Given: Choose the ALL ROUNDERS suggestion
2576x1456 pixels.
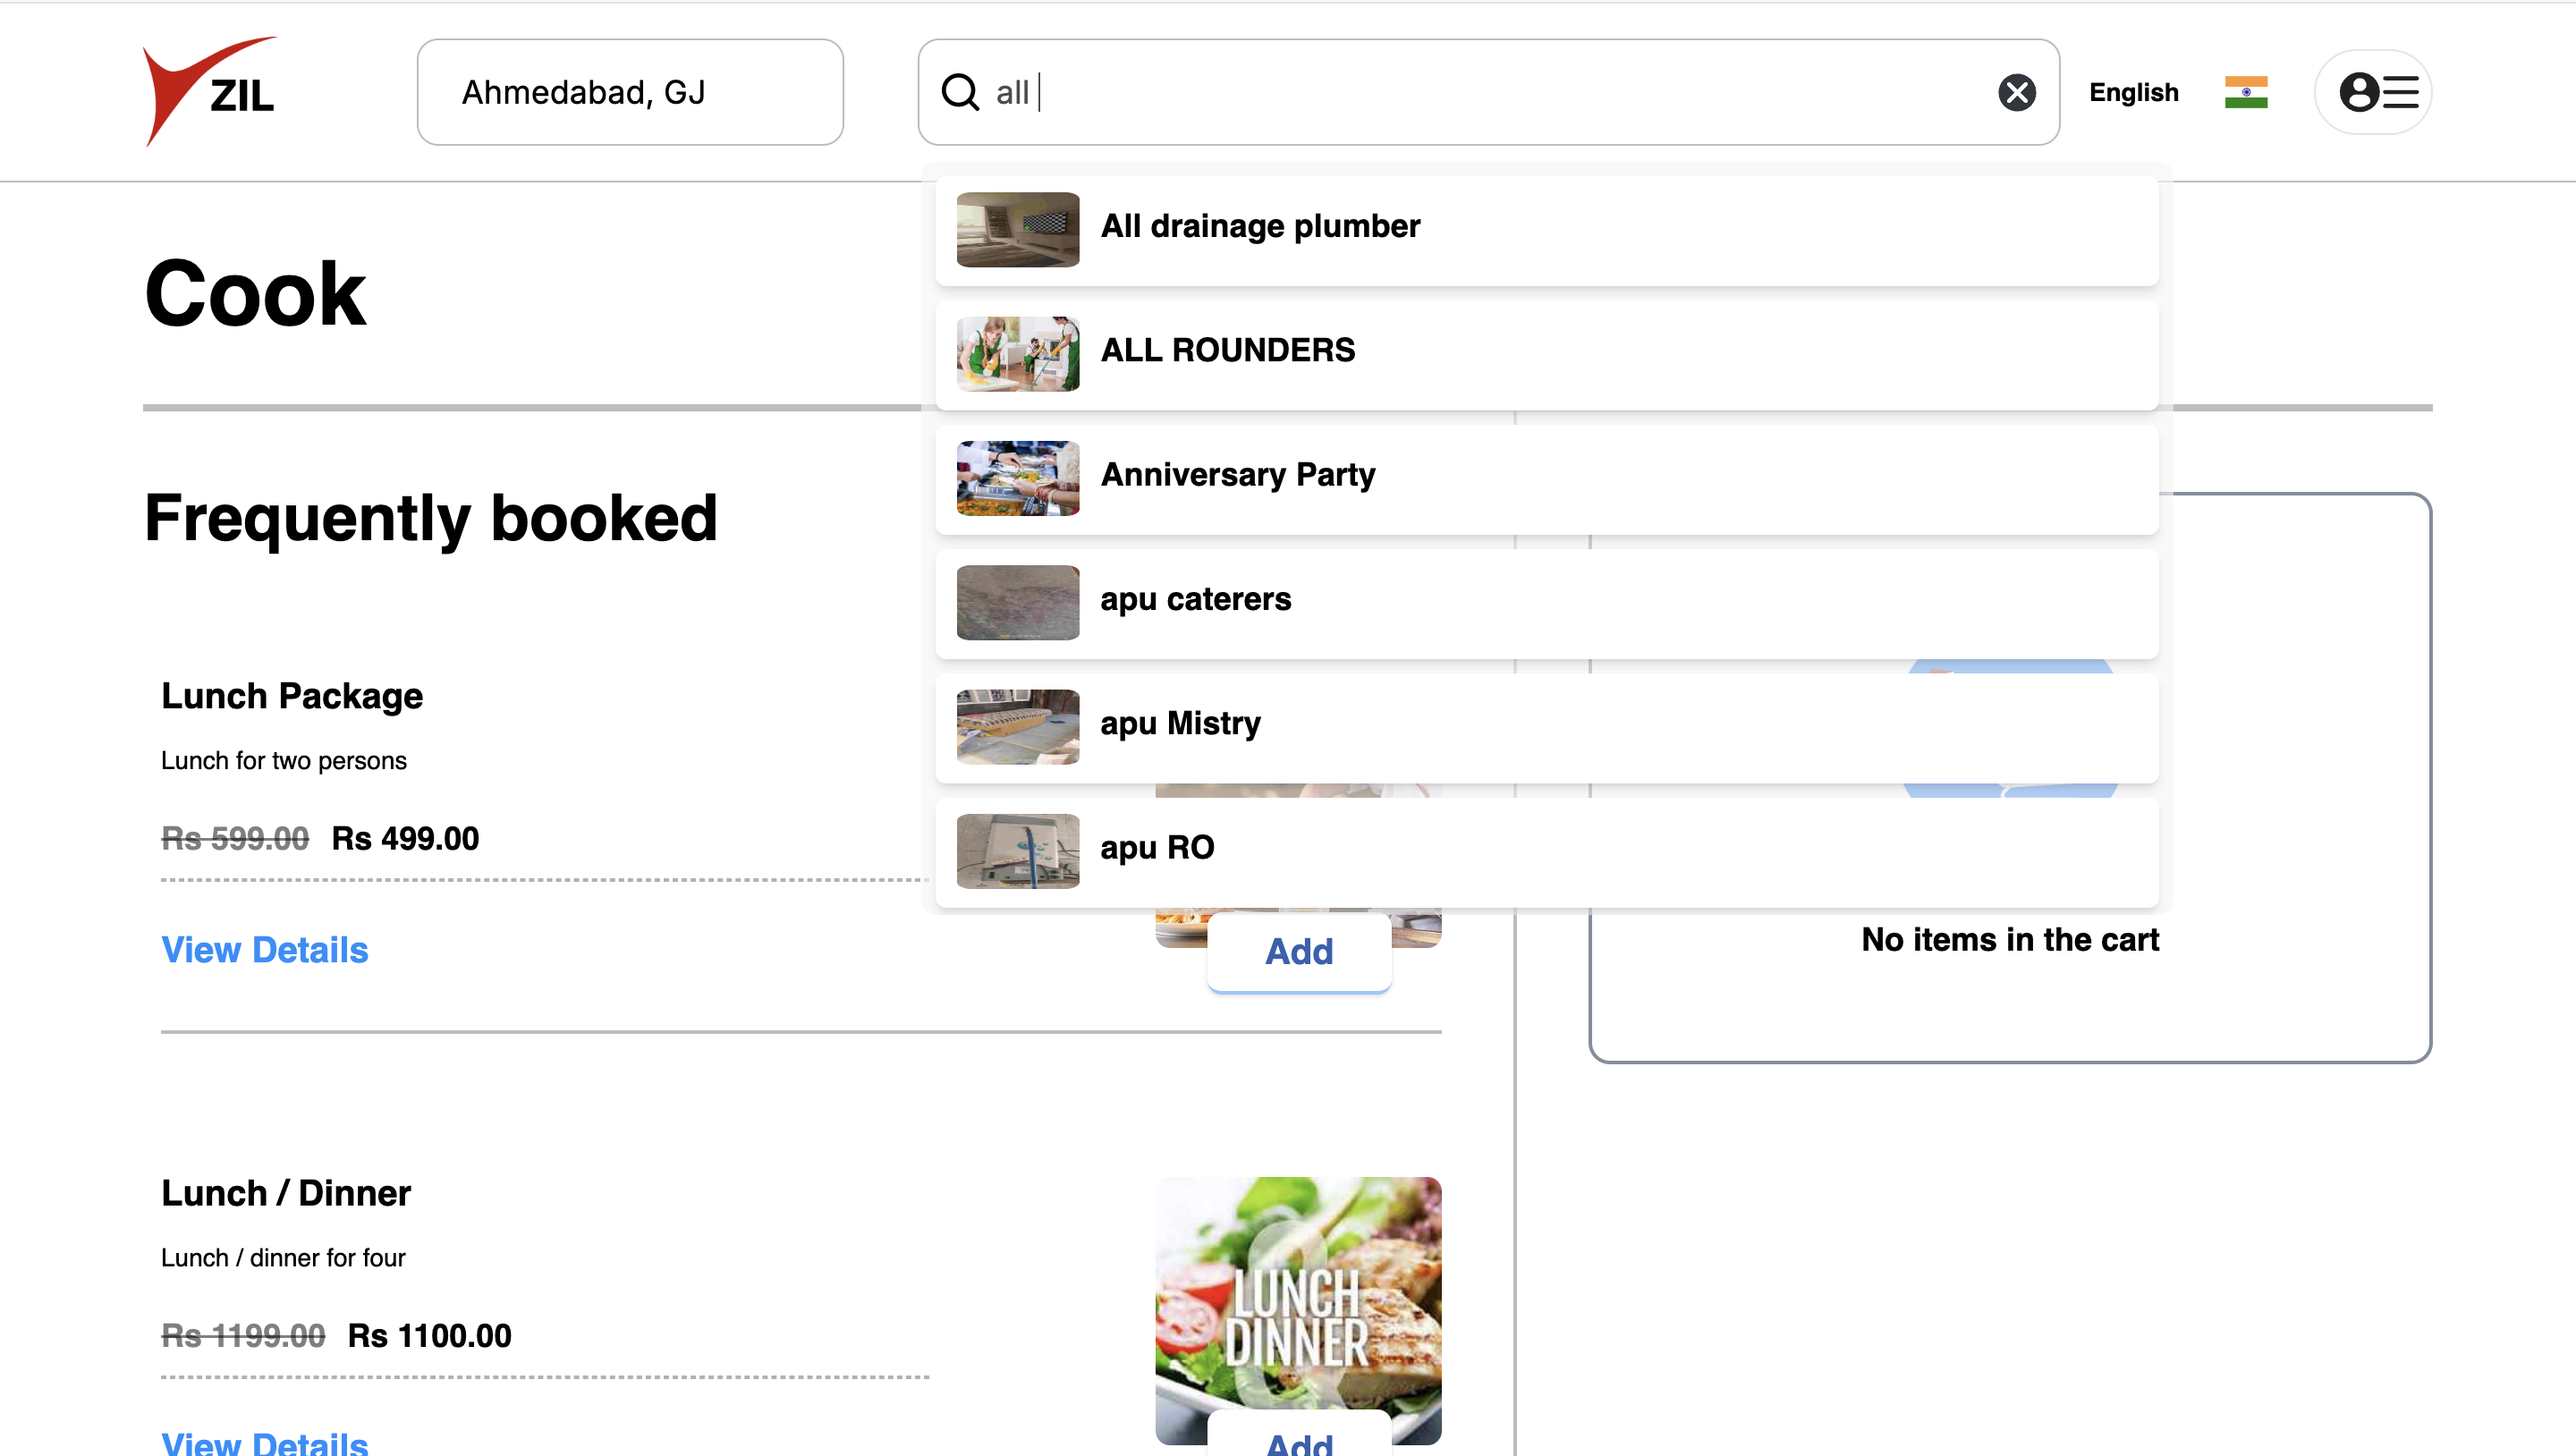Looking at the screenshot, I should pos(1228,351).
